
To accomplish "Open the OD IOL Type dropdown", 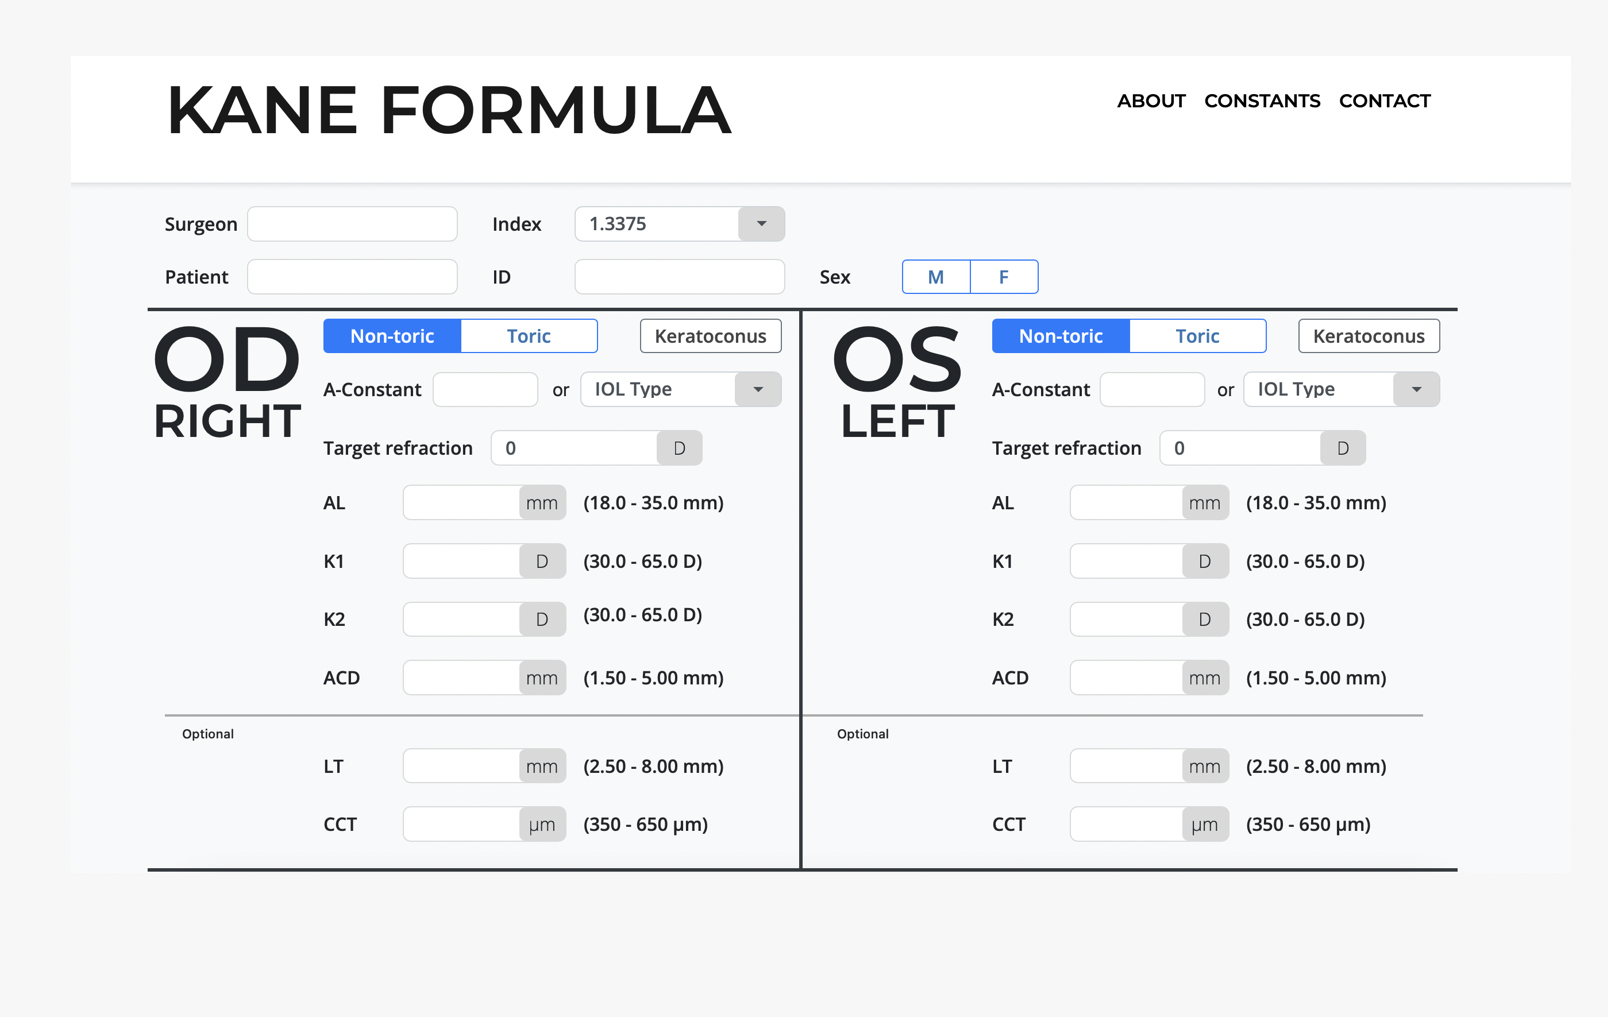I will 681,389.
